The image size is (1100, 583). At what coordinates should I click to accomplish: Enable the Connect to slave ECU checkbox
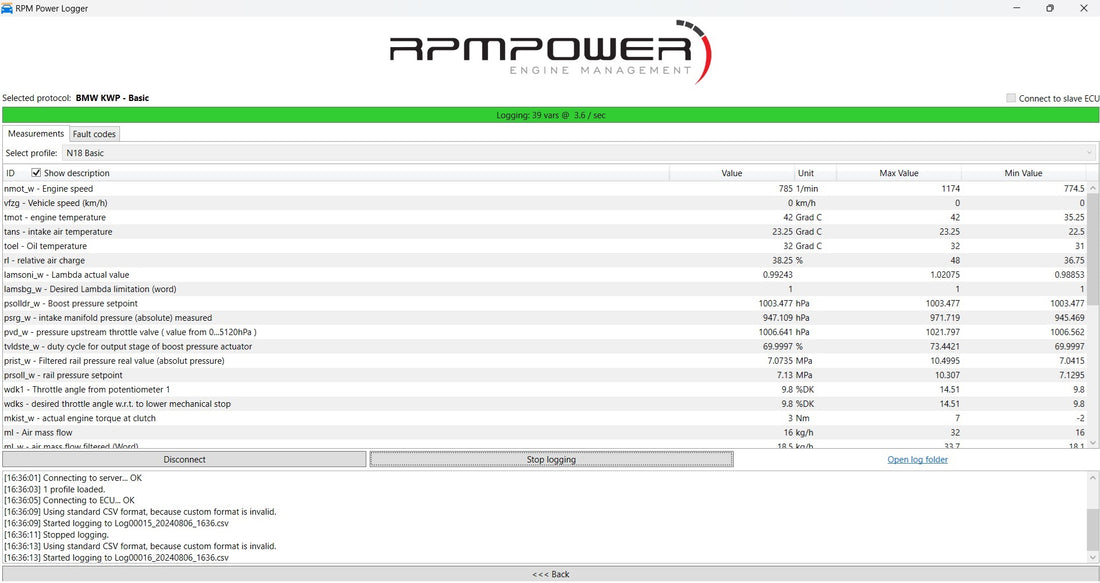coord(1011,97)
